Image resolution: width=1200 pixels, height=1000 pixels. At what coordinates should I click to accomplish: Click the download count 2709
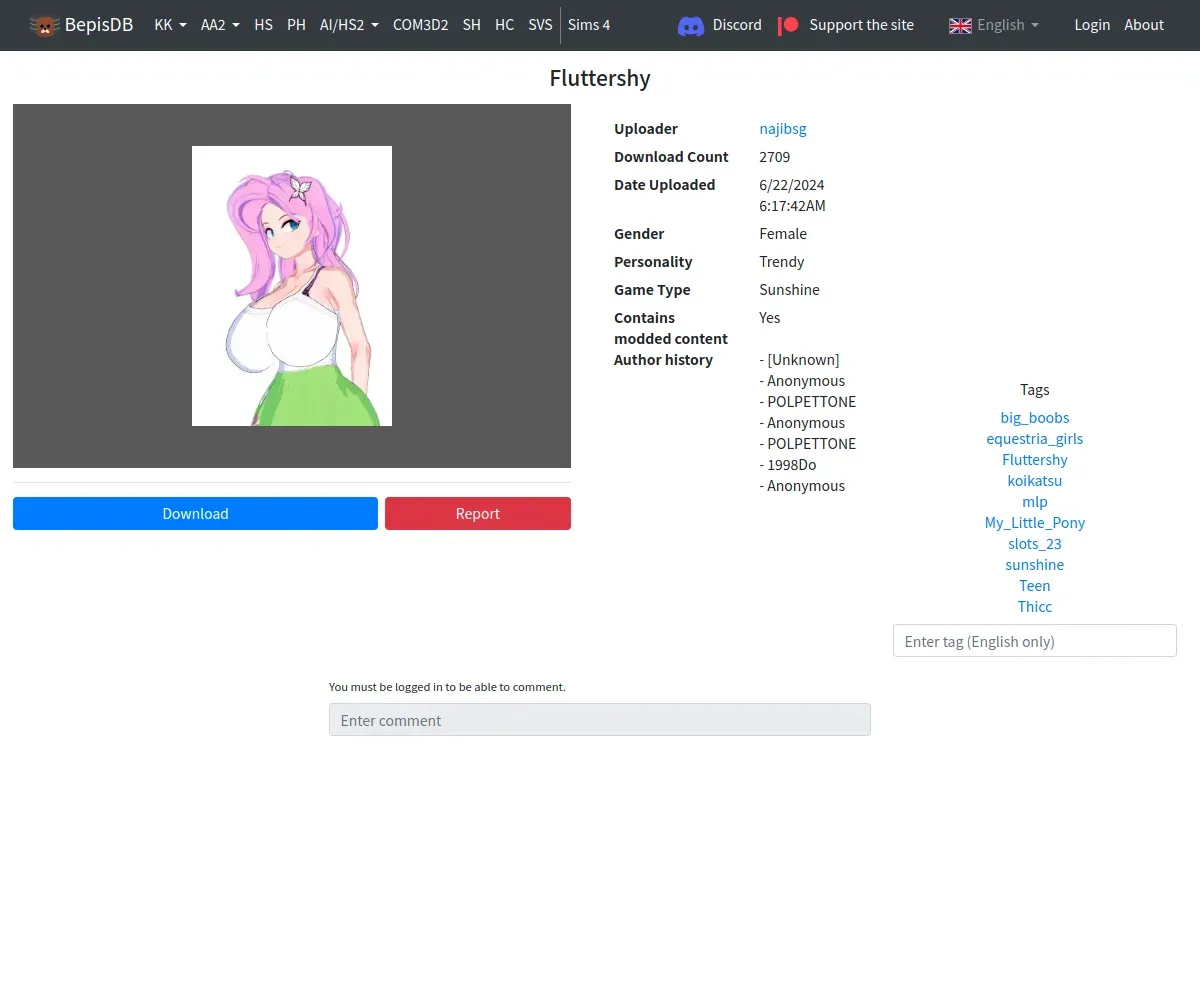775,156
